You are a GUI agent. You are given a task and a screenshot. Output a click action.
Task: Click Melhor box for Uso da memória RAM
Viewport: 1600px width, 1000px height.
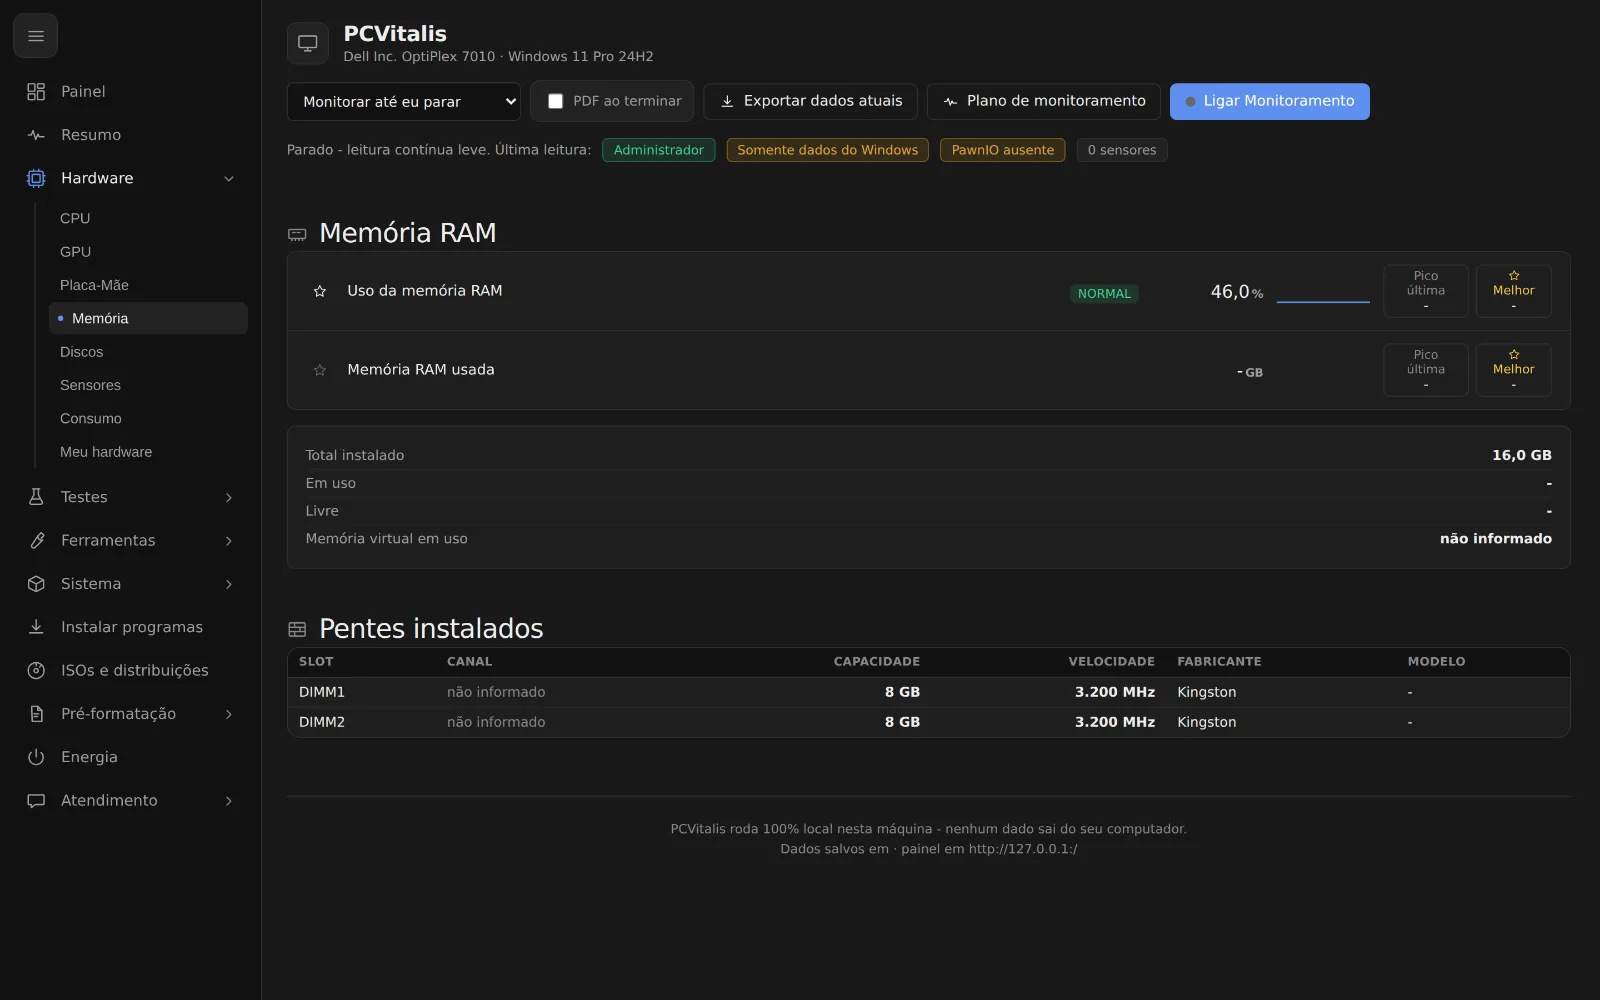tap(1514, 291)
